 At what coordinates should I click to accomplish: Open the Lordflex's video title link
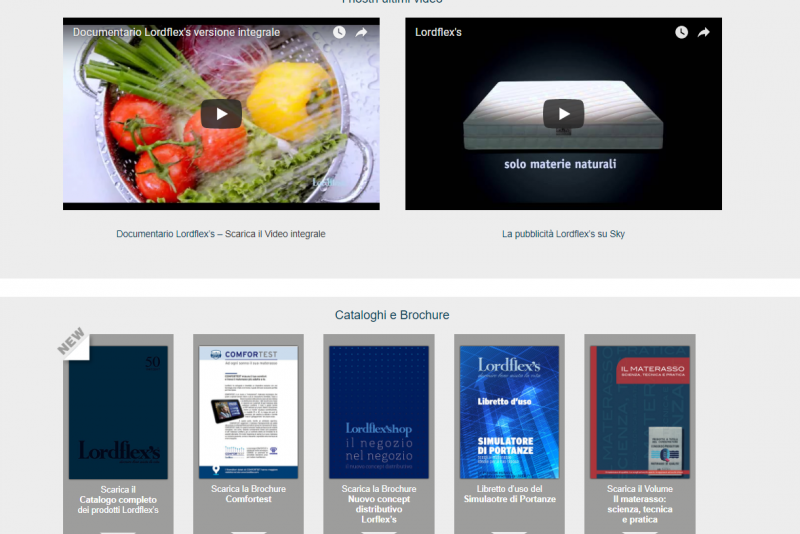(x=438, y=32)
